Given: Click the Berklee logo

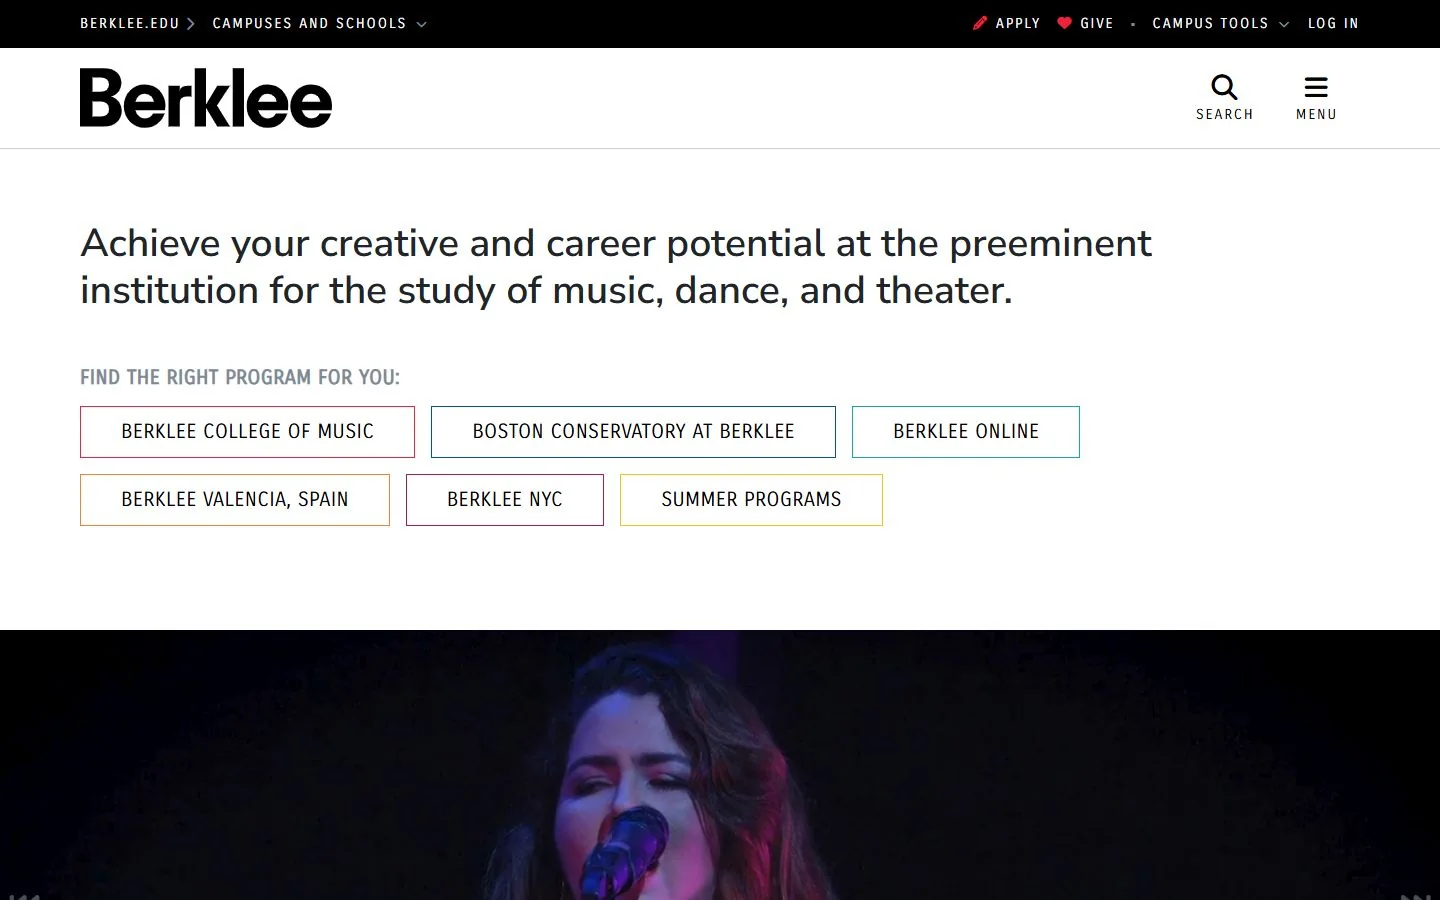Looking at the screenshot, I should (206, 98).
